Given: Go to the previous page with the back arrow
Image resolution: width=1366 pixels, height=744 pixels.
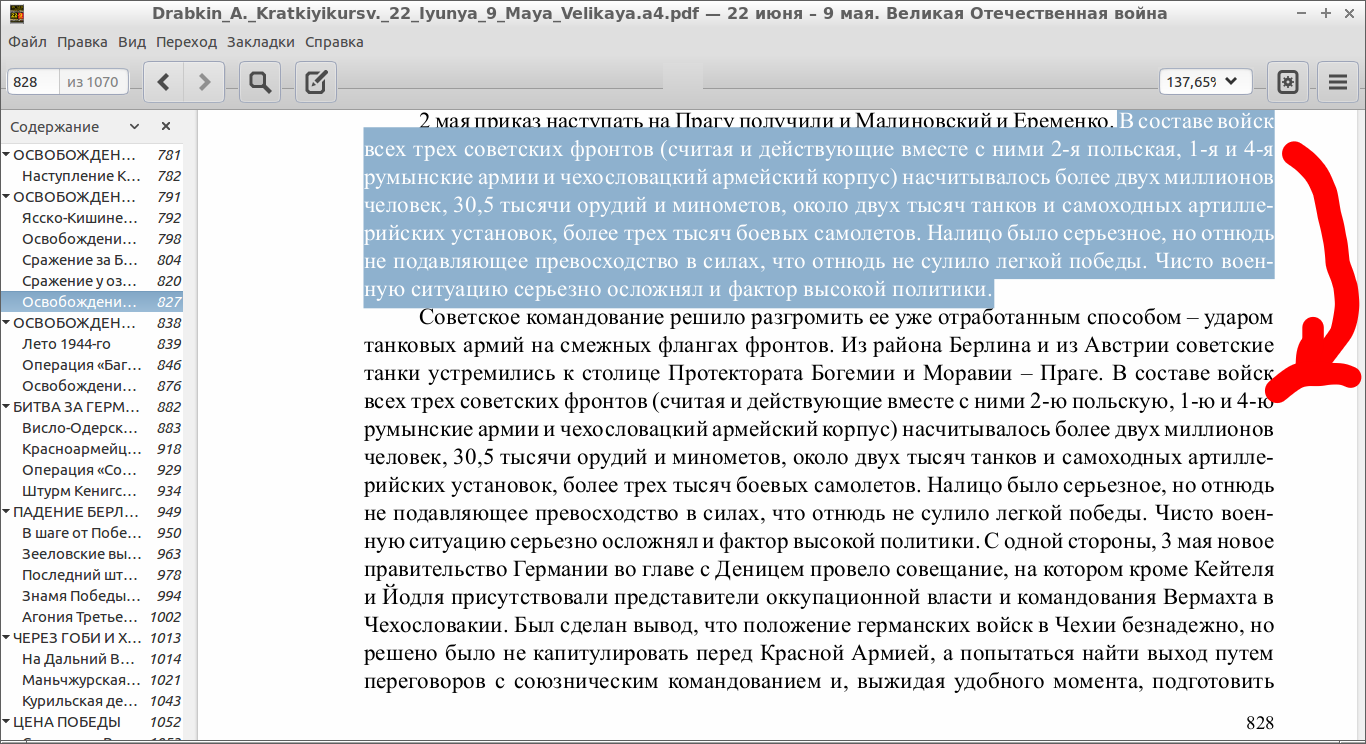Looking at the screenshot, I should tap(165, 82).
